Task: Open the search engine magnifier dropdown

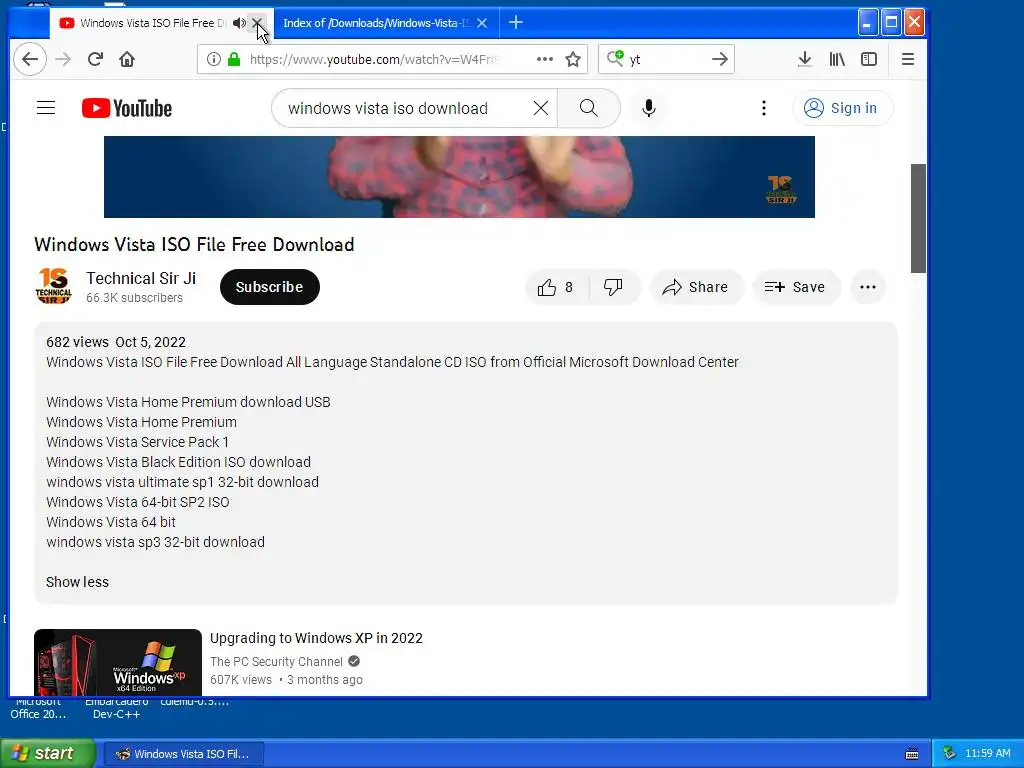Action: (615, 59)
